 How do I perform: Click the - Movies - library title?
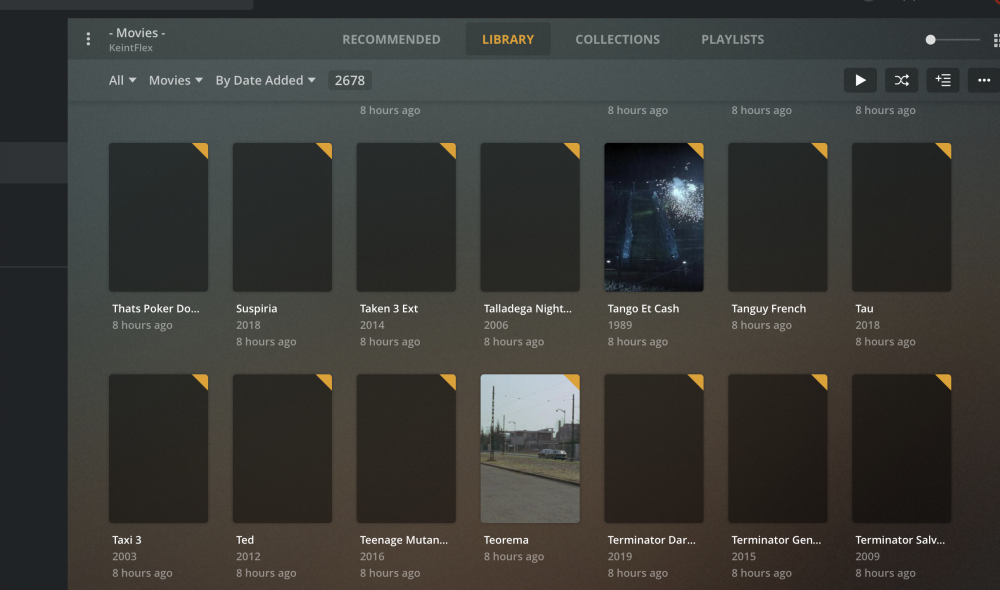pyautogui.click(x=137, y=33)
